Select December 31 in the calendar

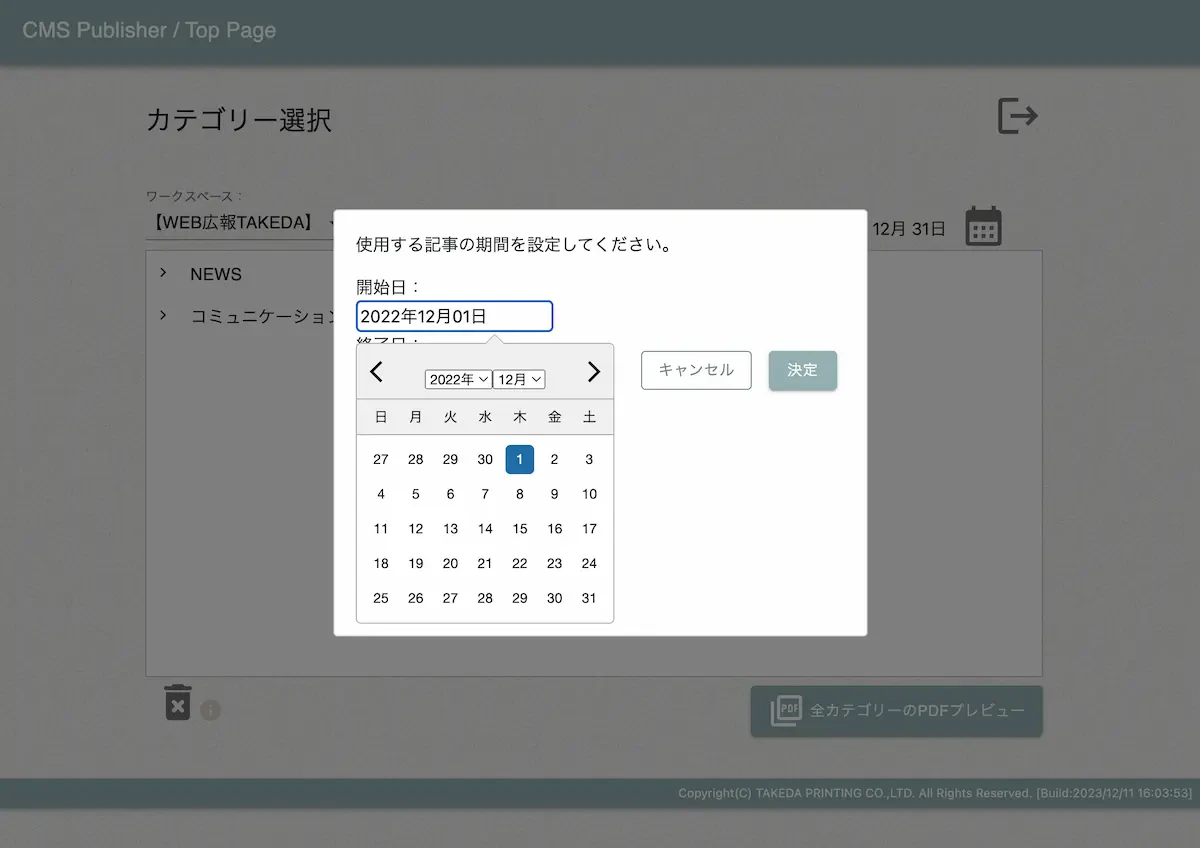click(x=589, y=598)
